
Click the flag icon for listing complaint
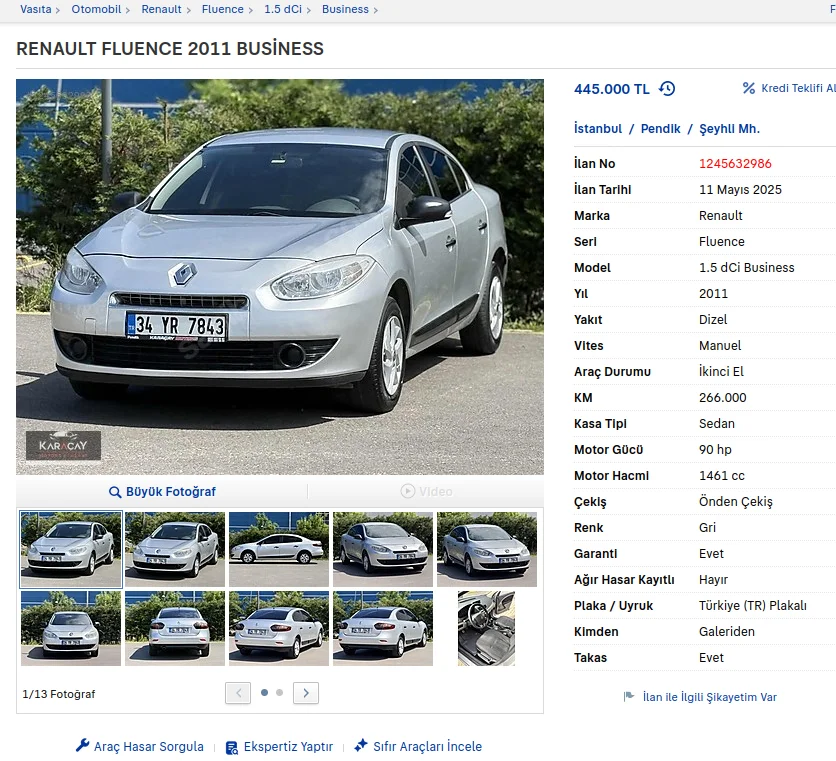(x=629, y=696)
